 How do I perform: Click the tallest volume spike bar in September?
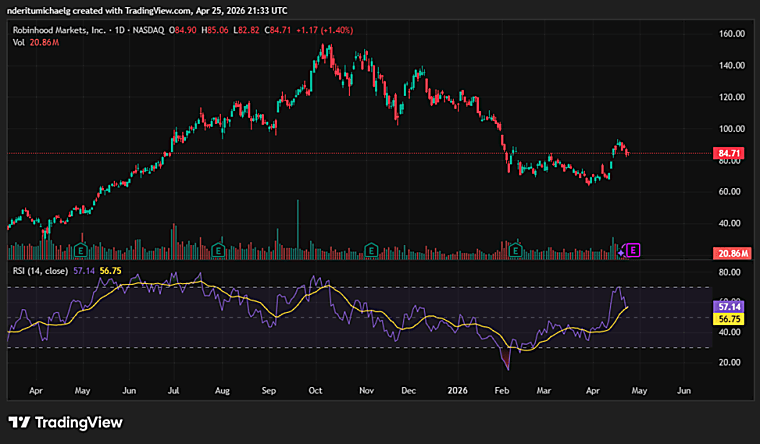(298, 229)
